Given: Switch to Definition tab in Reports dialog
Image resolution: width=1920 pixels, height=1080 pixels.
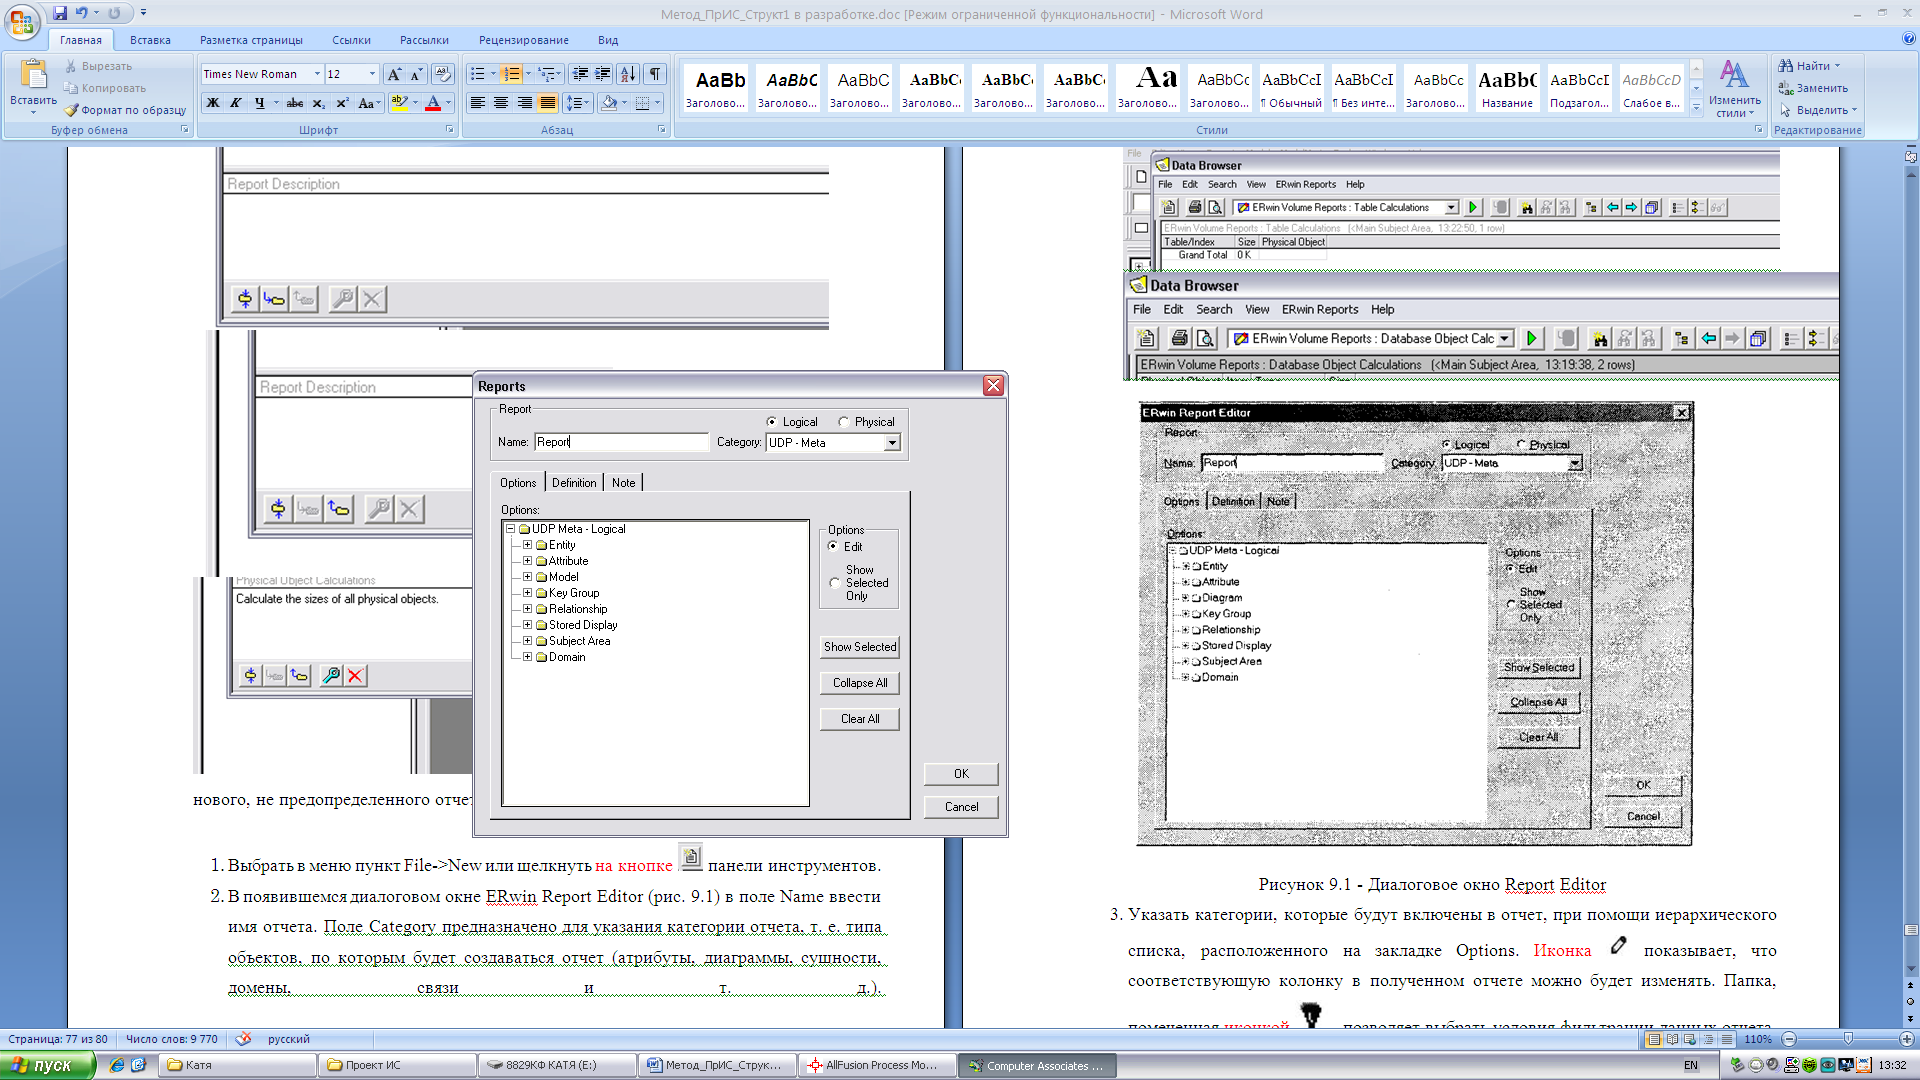Looking at the screenshot, I should (574, 483).
